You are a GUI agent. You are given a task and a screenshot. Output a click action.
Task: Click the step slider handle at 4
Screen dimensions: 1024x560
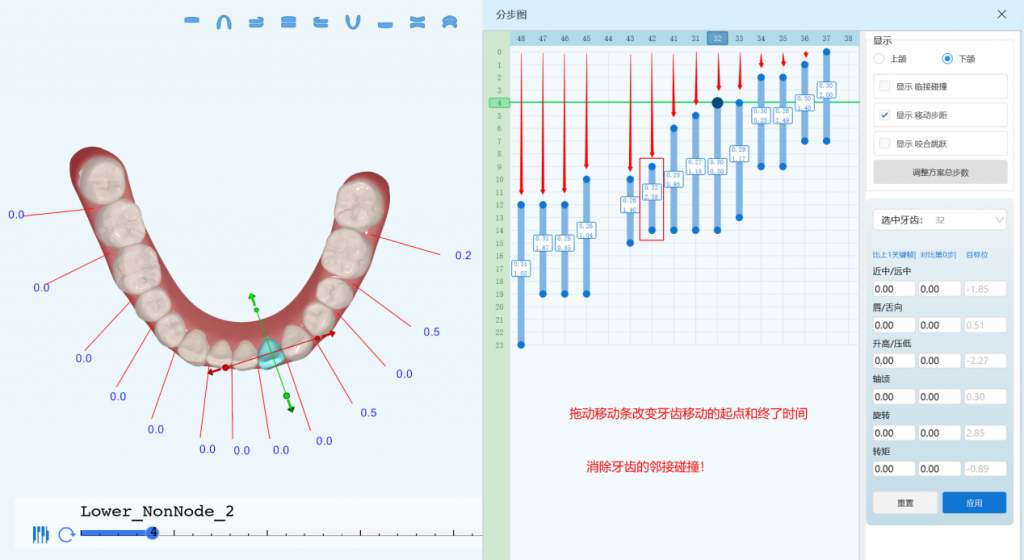click(153, 533)
